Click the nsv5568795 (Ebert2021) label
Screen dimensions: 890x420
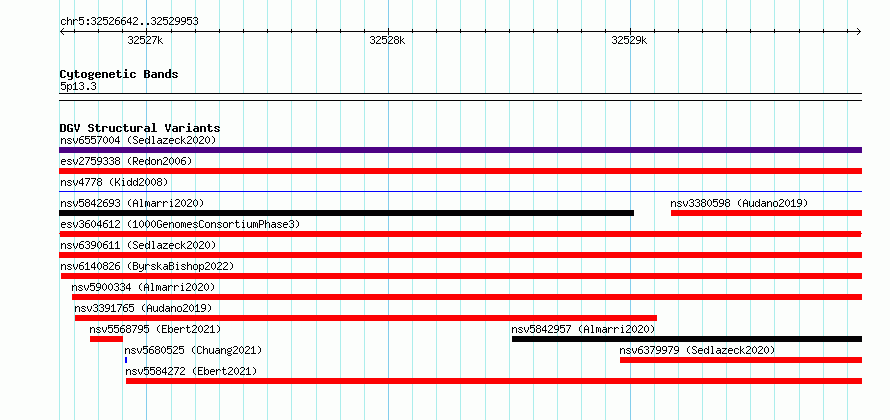(x=155, y=329)
